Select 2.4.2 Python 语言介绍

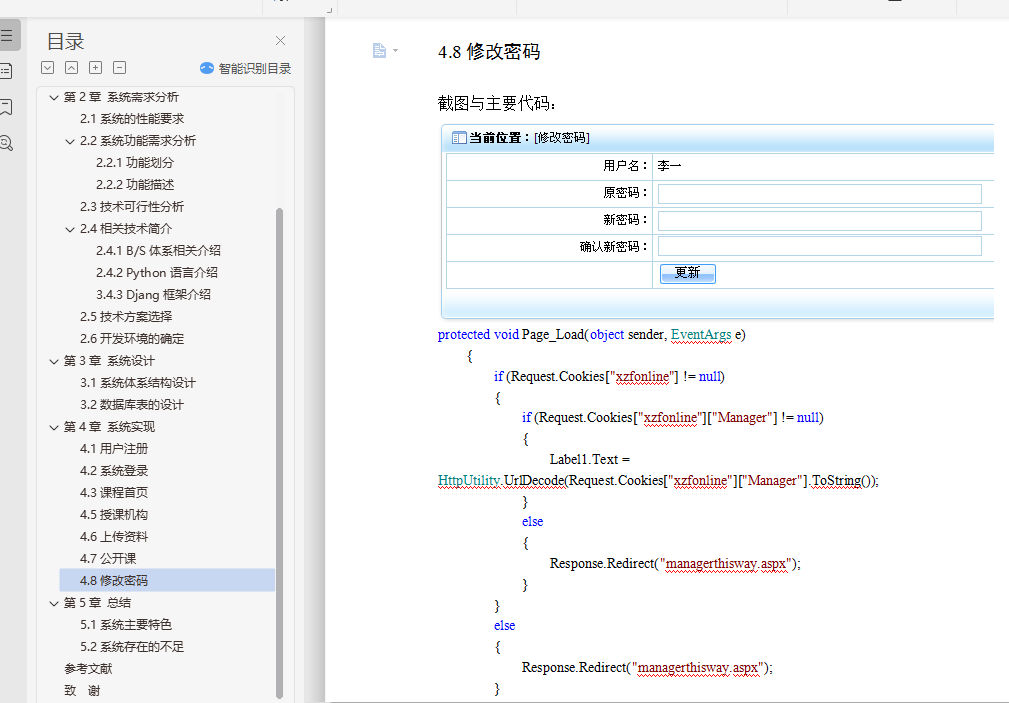[157, 272]
